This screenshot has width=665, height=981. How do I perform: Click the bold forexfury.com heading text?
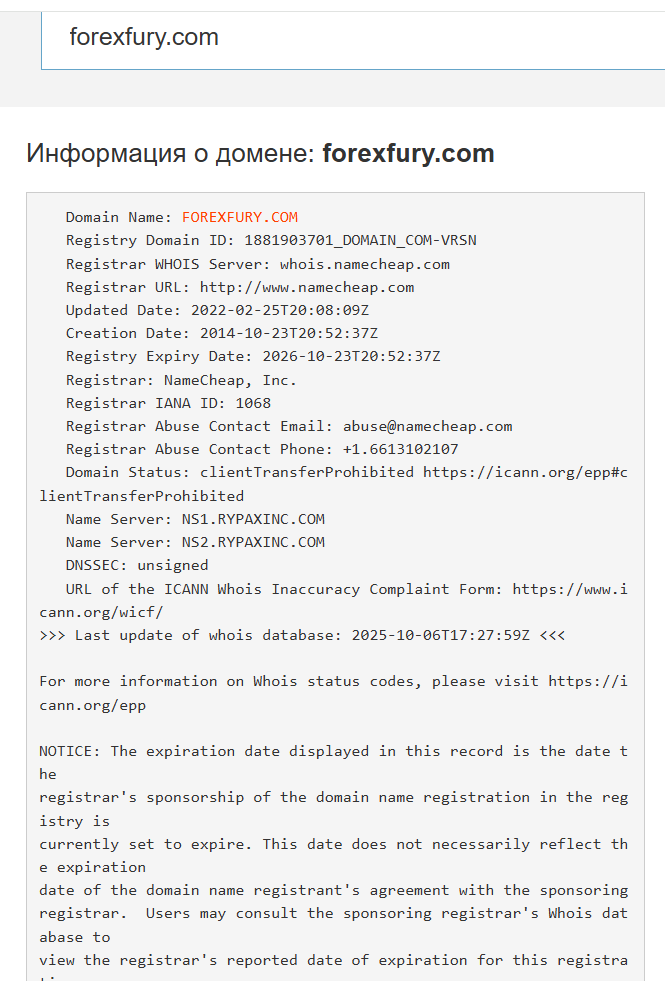pos(408,154)
